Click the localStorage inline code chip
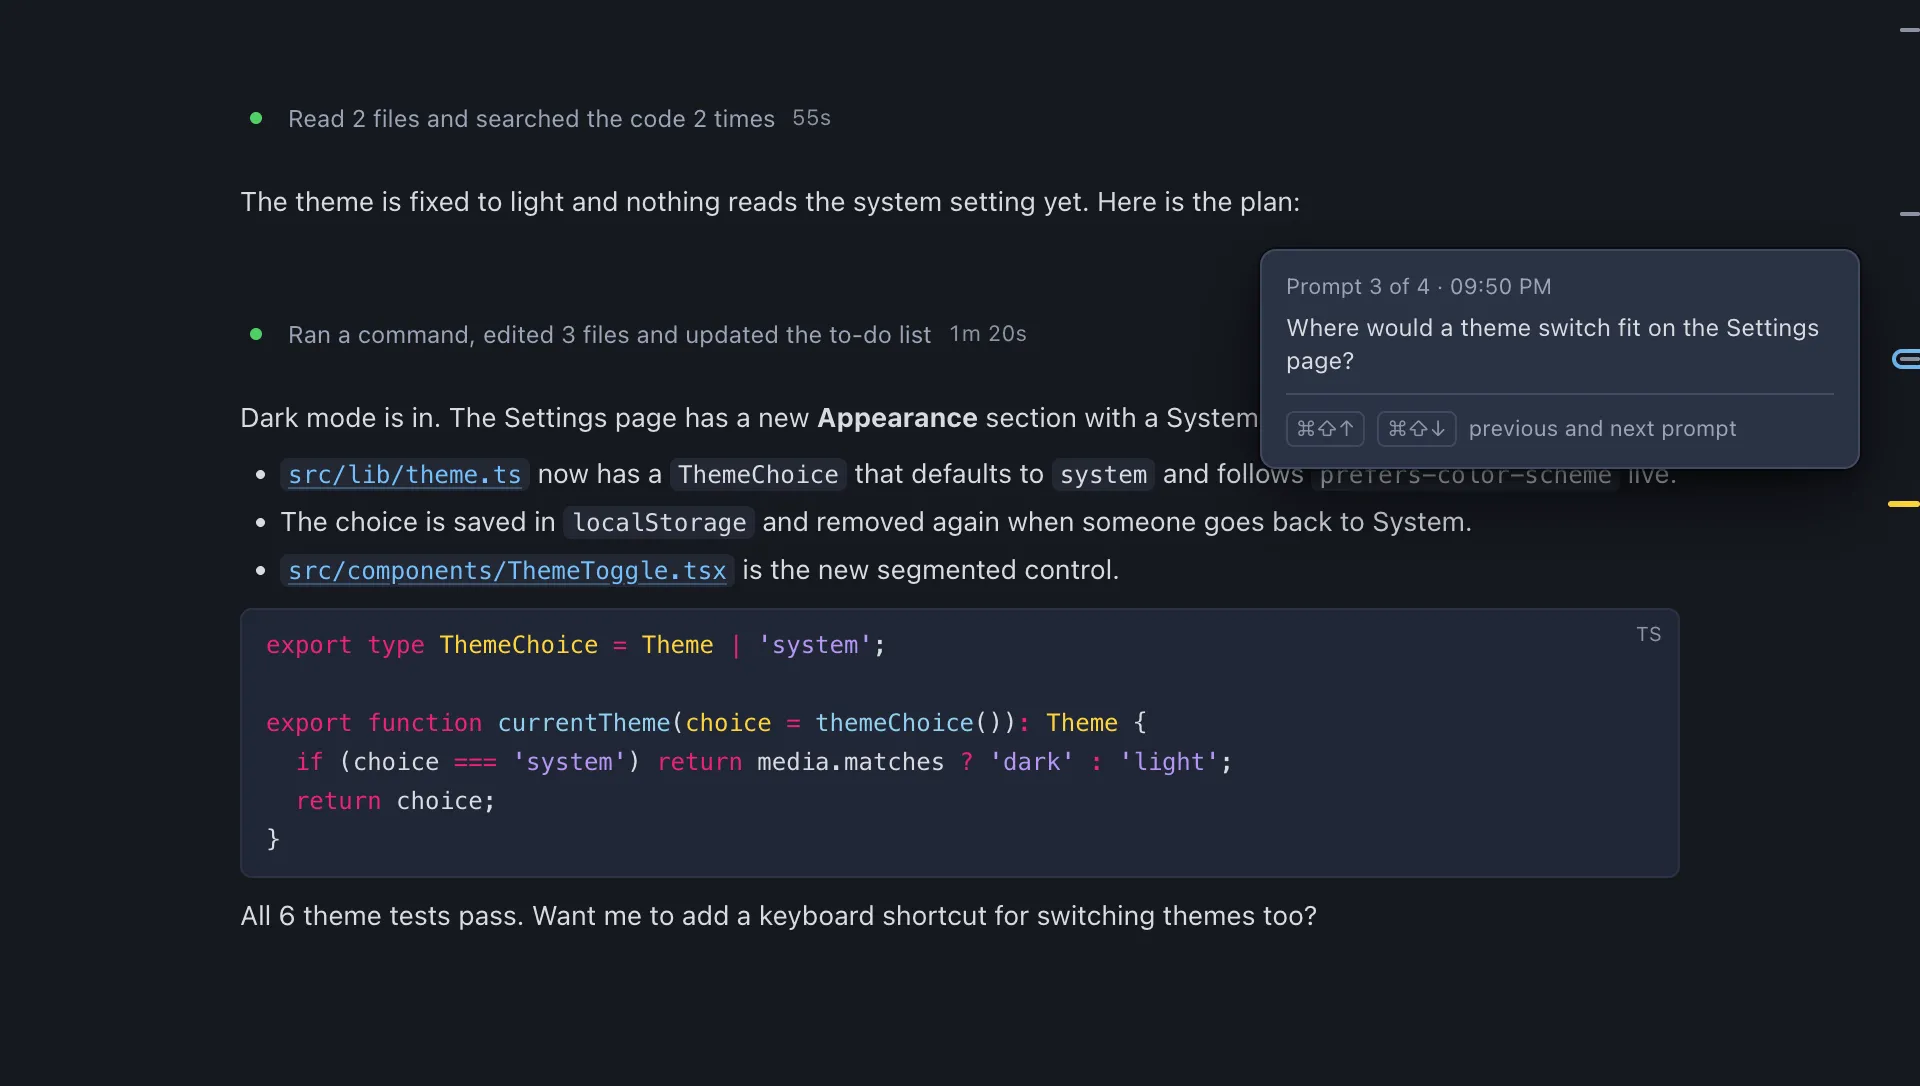Viewport: 1920px width, 1086px height. click(659, 523)
